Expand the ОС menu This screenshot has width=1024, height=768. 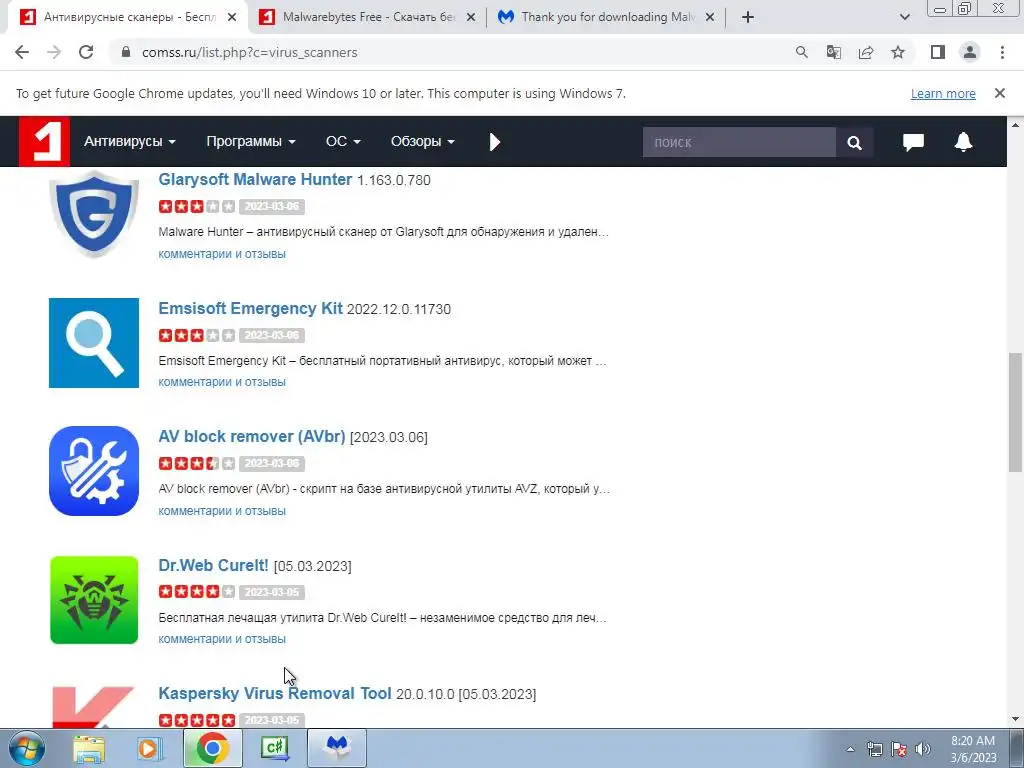tap(343, 141)
